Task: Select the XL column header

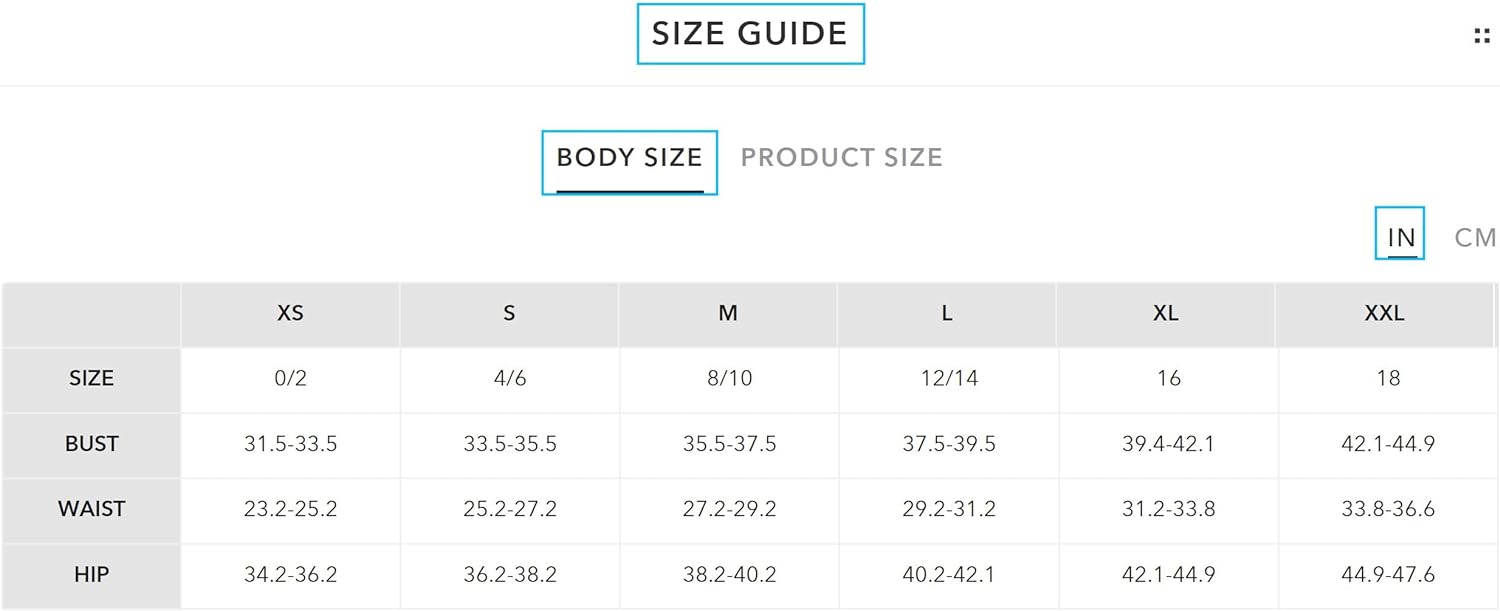Action: (x=1166, y=314)
